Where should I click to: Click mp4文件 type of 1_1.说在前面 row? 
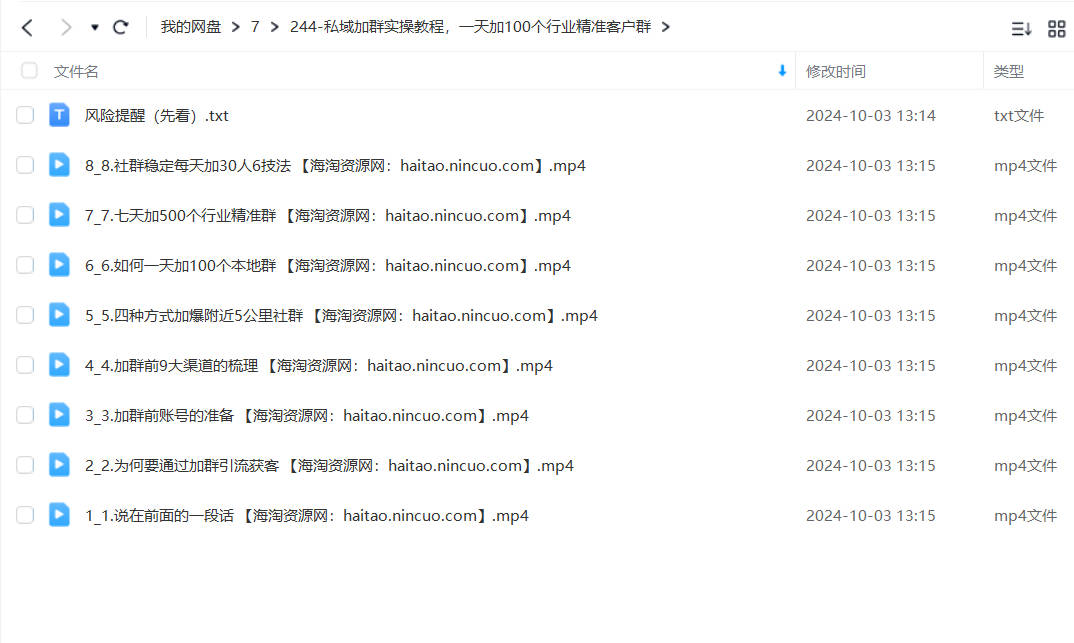1025,516
